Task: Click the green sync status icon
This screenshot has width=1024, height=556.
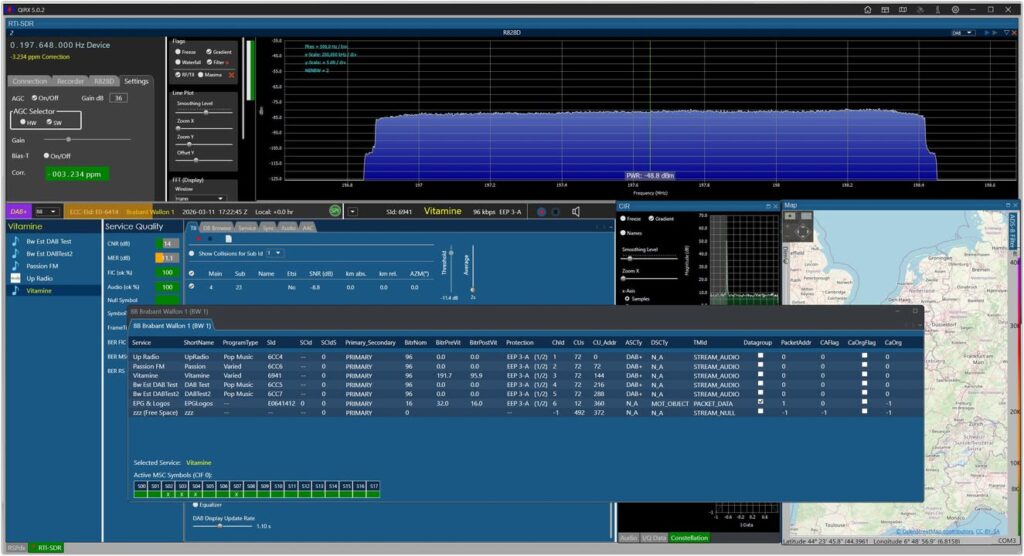Action: tap(335, 211)
